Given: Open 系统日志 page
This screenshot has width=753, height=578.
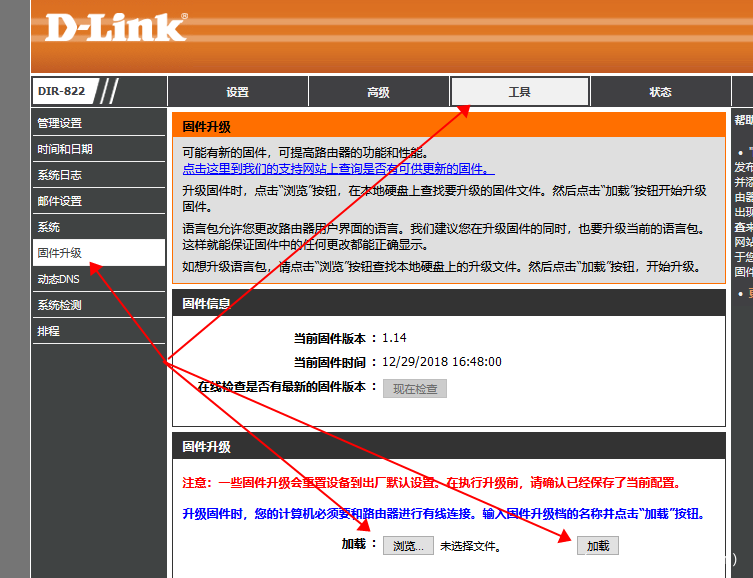Looking at the screenshot, I should [x=98, y=175].
